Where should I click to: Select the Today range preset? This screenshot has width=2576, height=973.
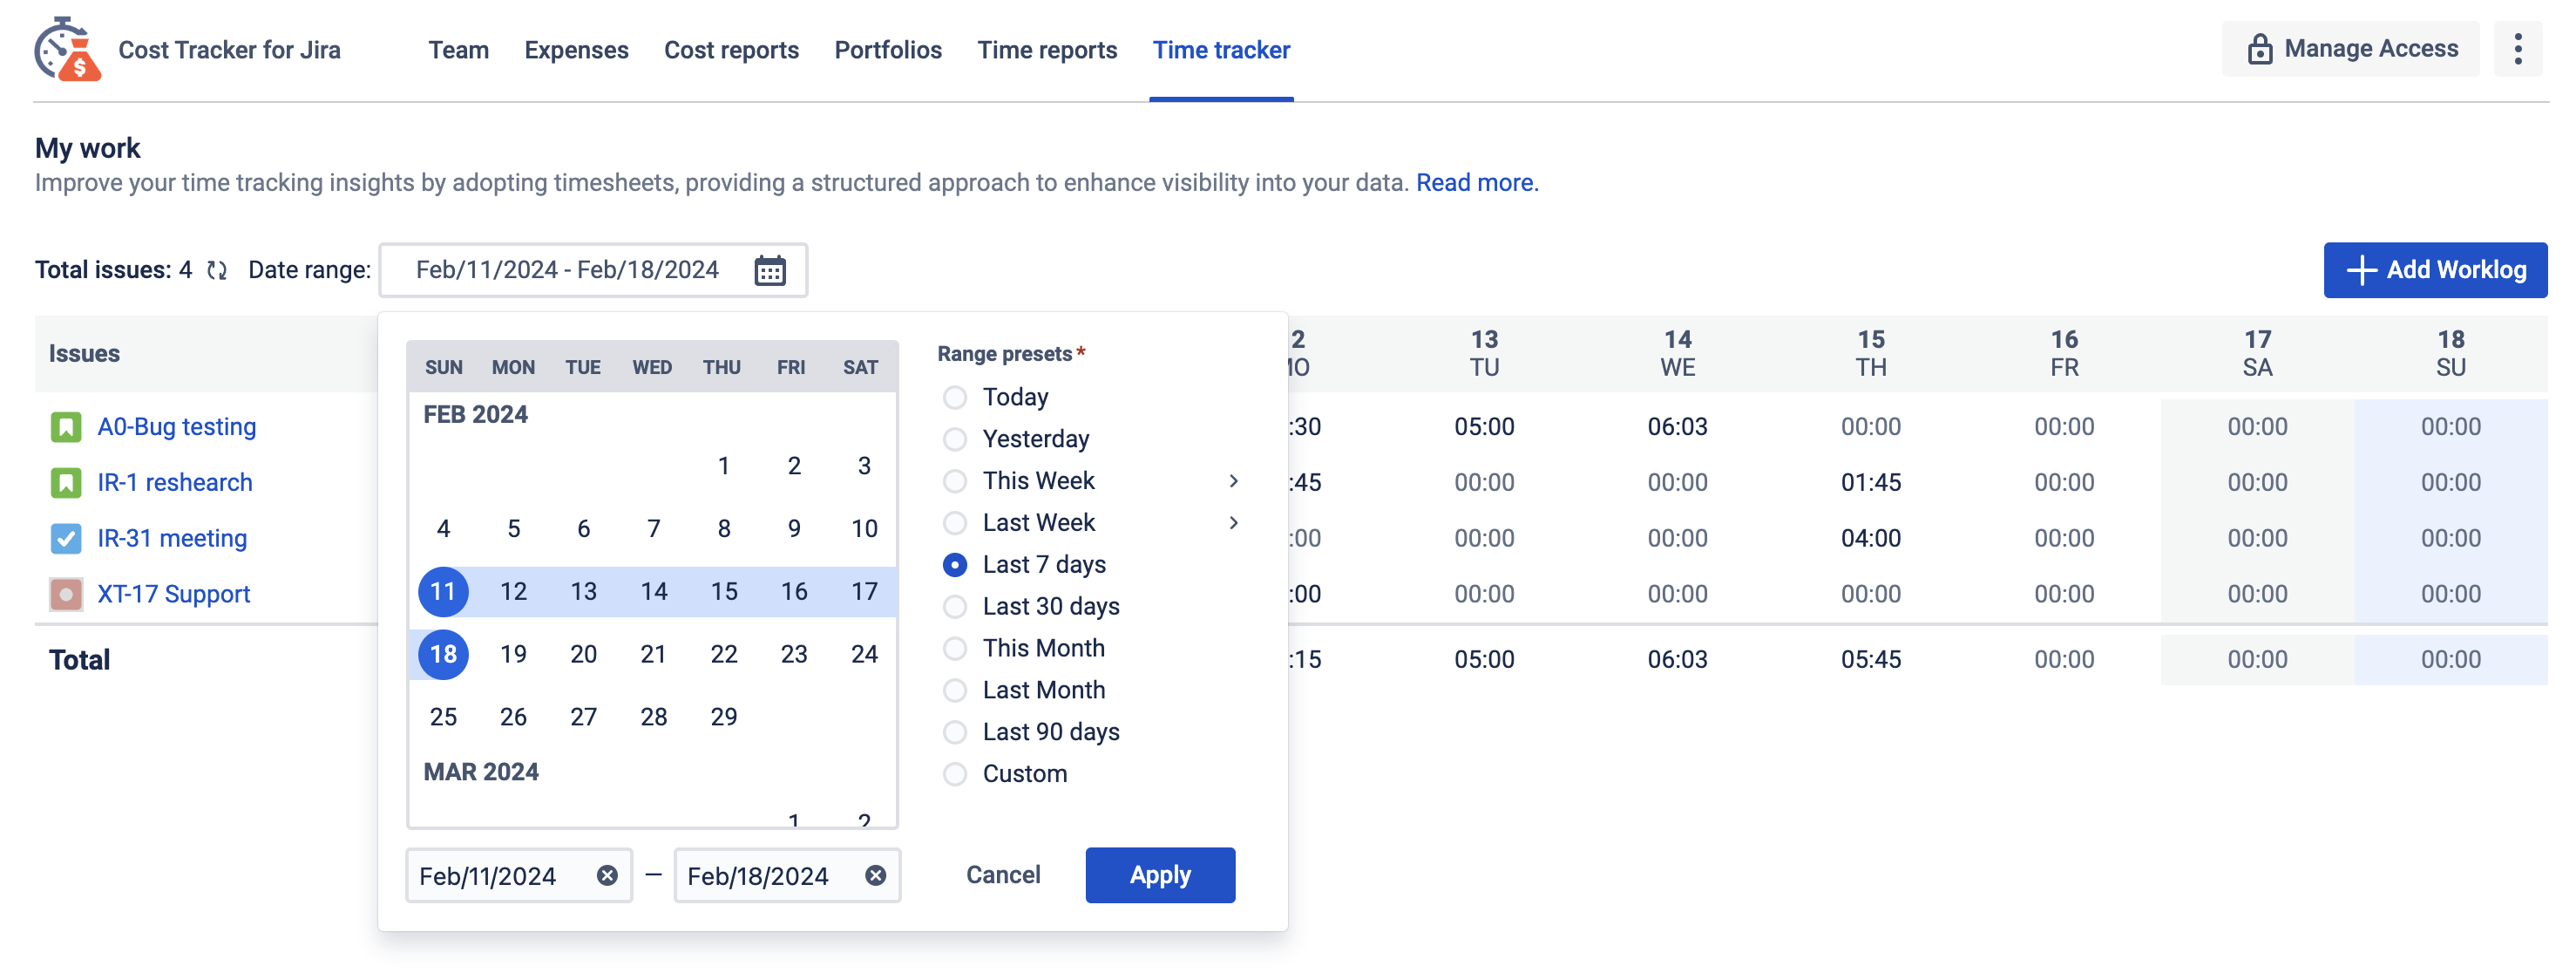point(955,398)
